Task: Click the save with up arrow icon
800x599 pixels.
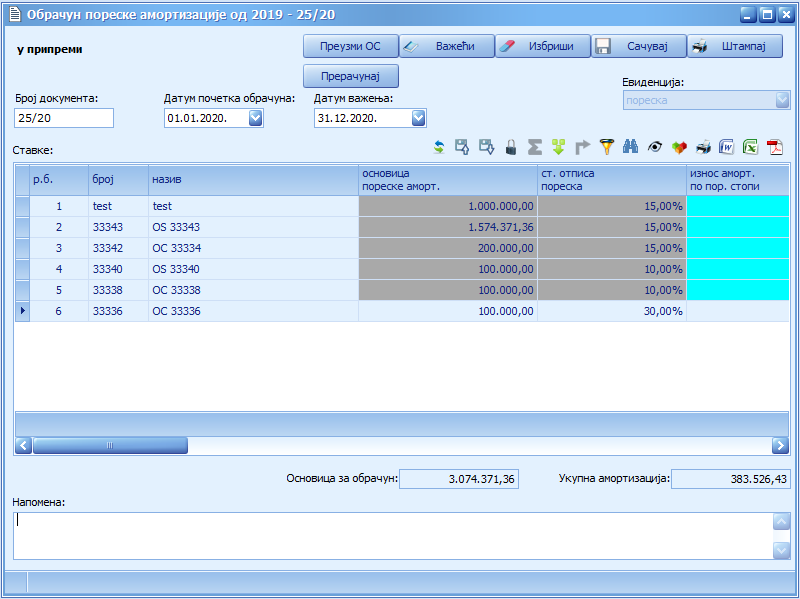Action: click(x=462, y=147)
